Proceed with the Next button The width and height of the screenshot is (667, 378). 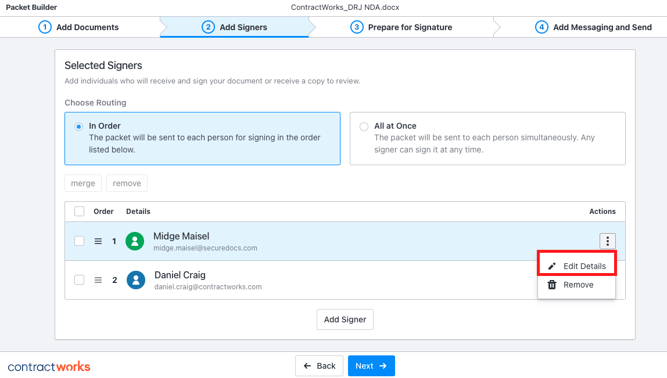coord(371,366)
